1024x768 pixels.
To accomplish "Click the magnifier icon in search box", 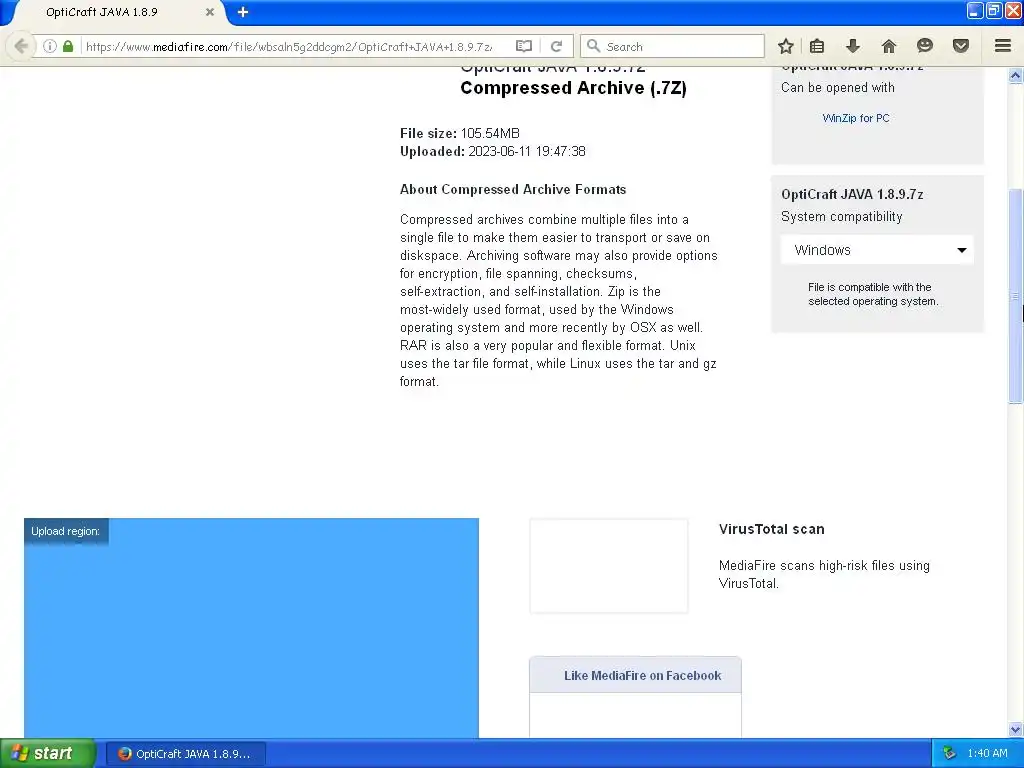I will click(593, 46).
